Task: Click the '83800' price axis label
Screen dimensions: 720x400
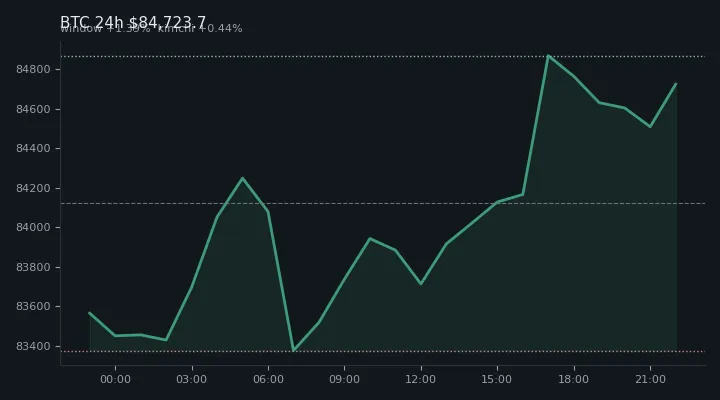Action: 33,267
